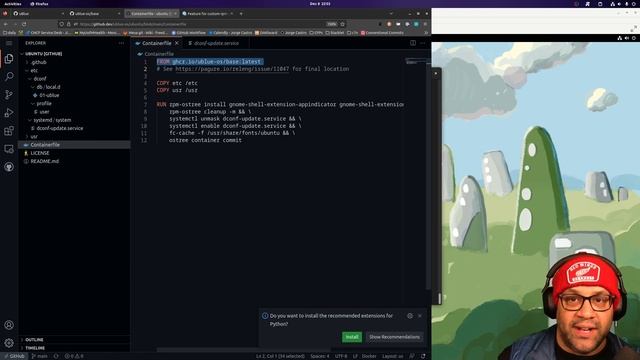This screenshot has height=360, width=640.
Task: Go back in Firefox browser
Action: (x=6, y=24)
